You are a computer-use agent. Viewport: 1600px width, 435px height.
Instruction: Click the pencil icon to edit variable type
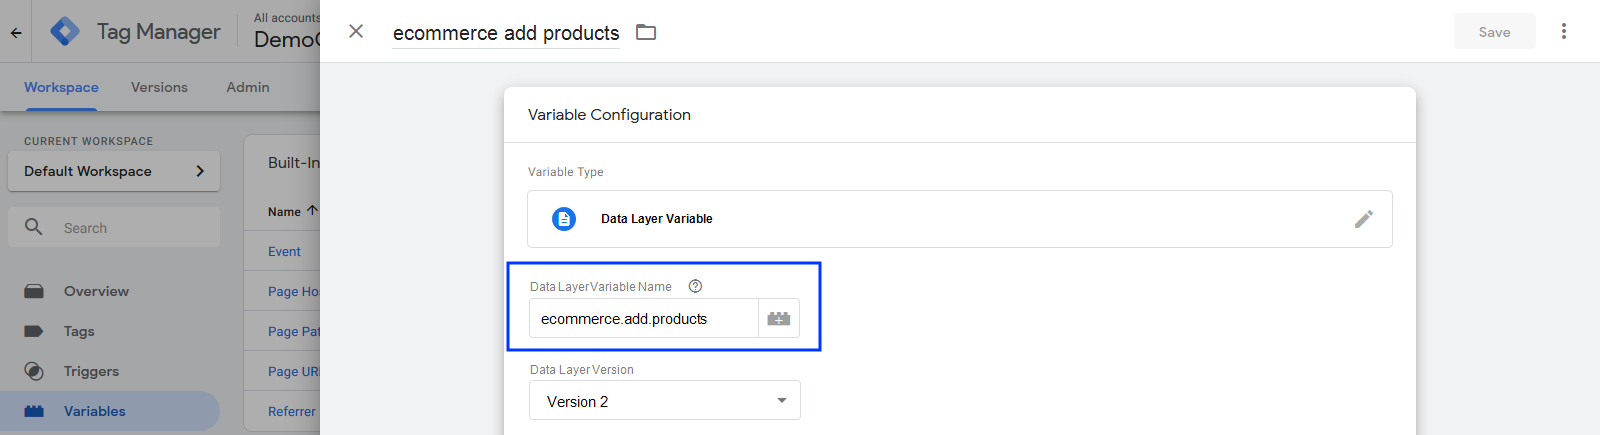(x=1363, y=219)
